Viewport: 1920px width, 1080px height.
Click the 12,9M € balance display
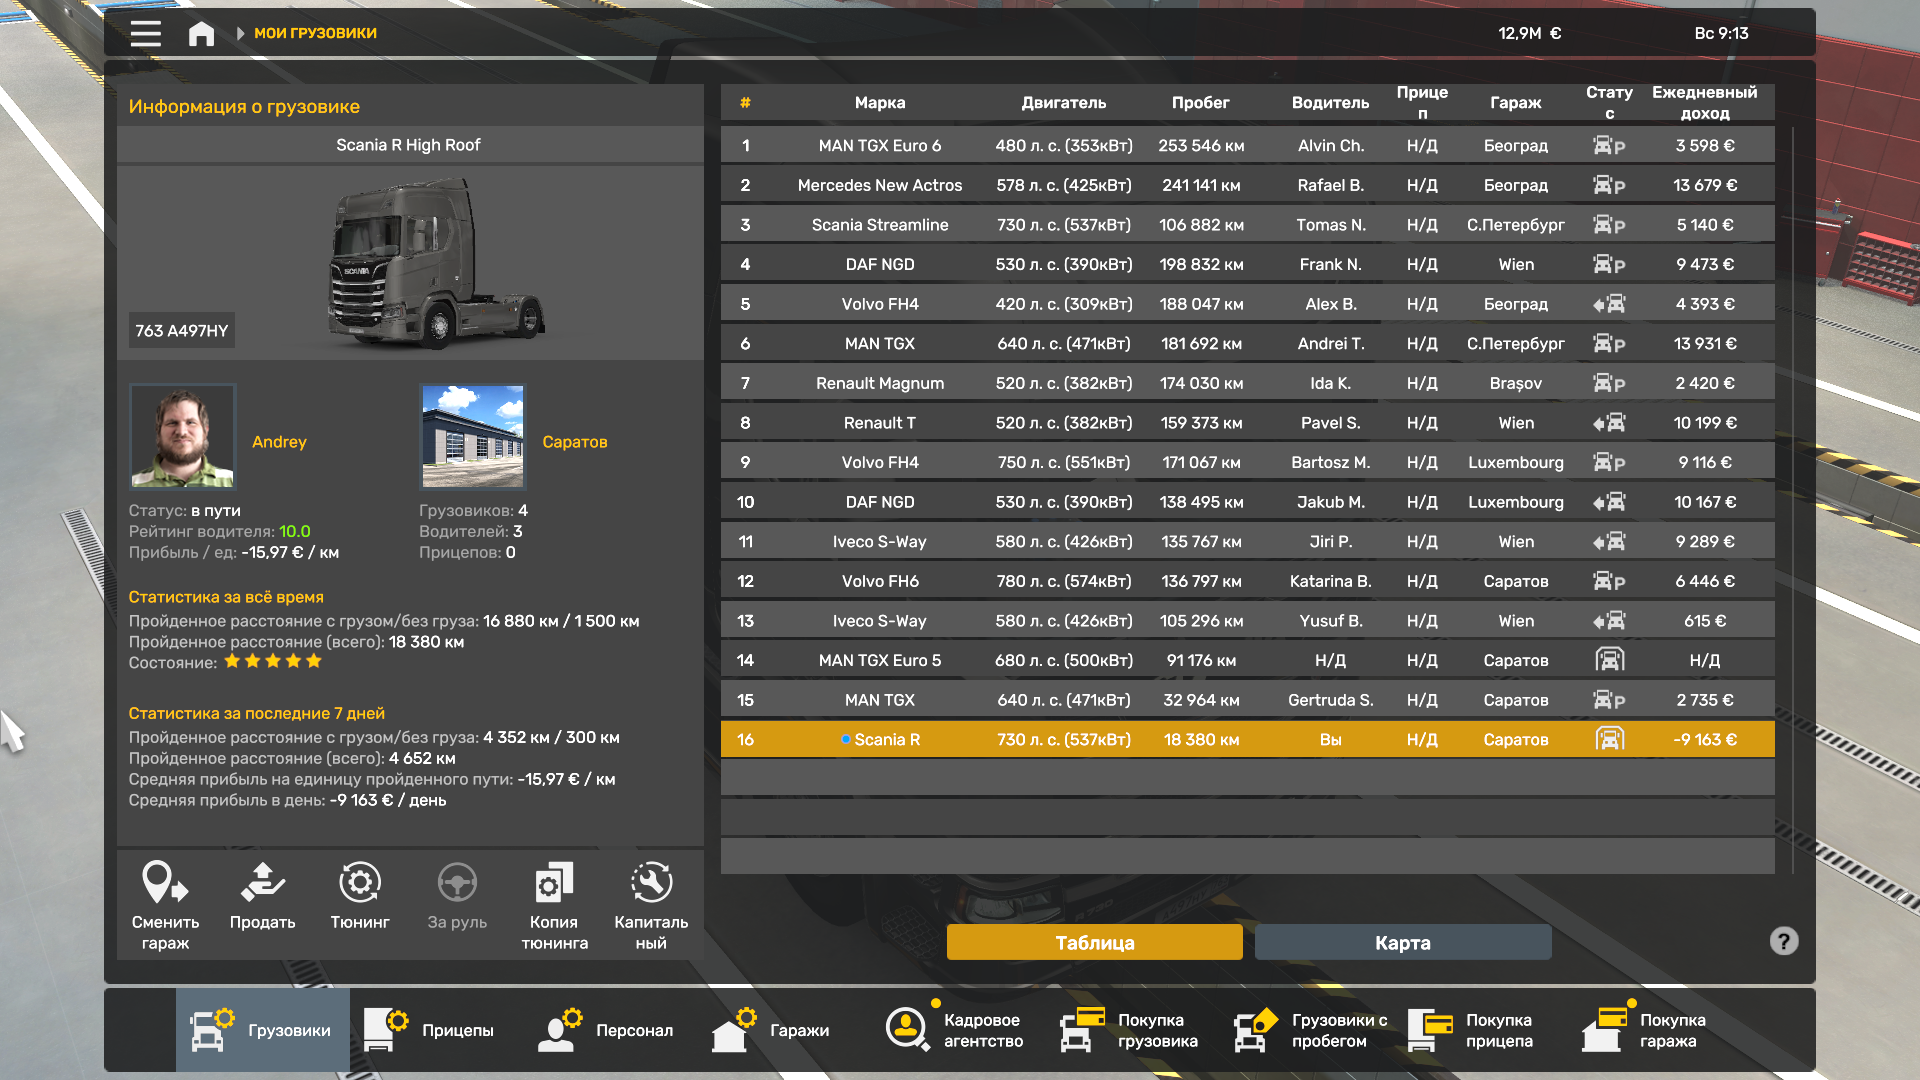tap(1529, 33)
